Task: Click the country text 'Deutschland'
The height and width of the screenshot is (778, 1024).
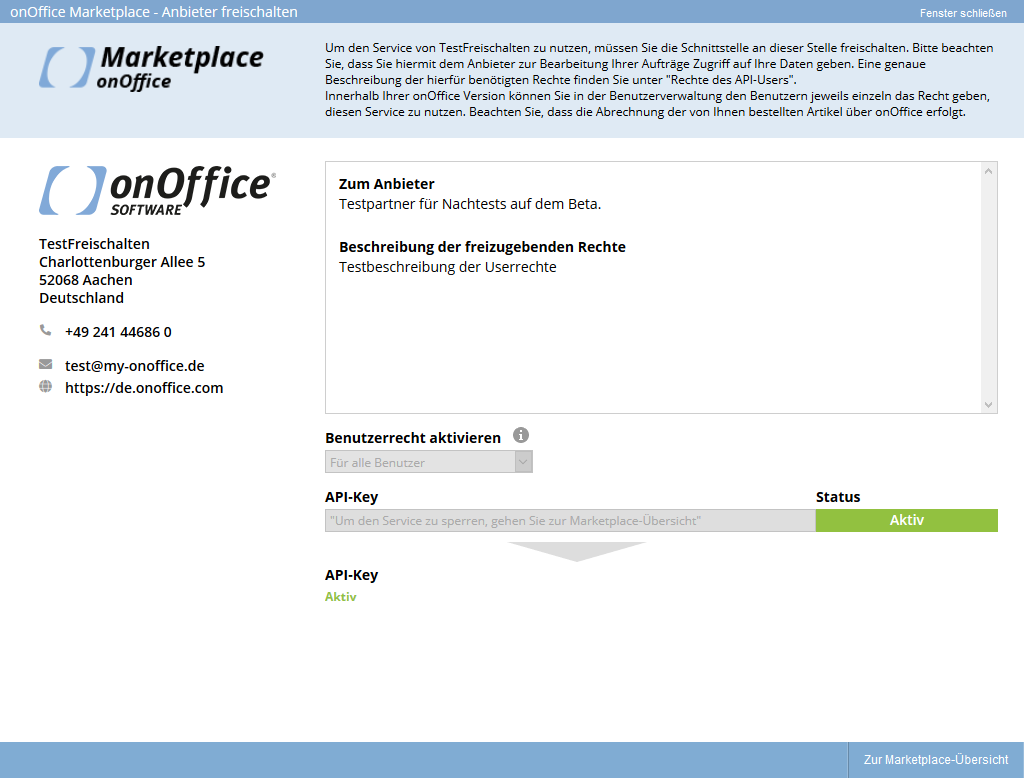Action: 82,298
